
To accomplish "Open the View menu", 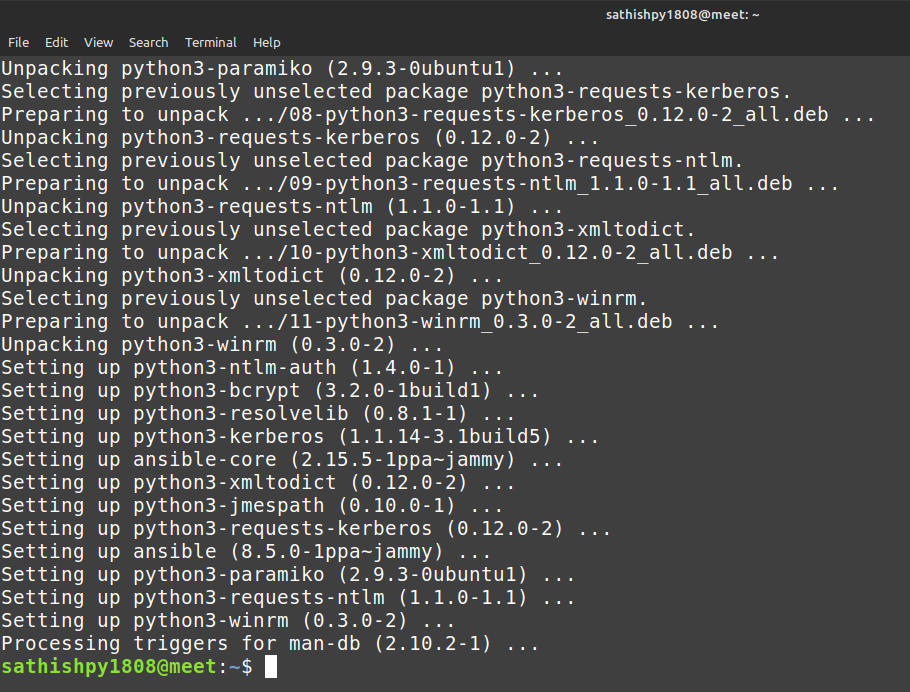I will 98,43.
